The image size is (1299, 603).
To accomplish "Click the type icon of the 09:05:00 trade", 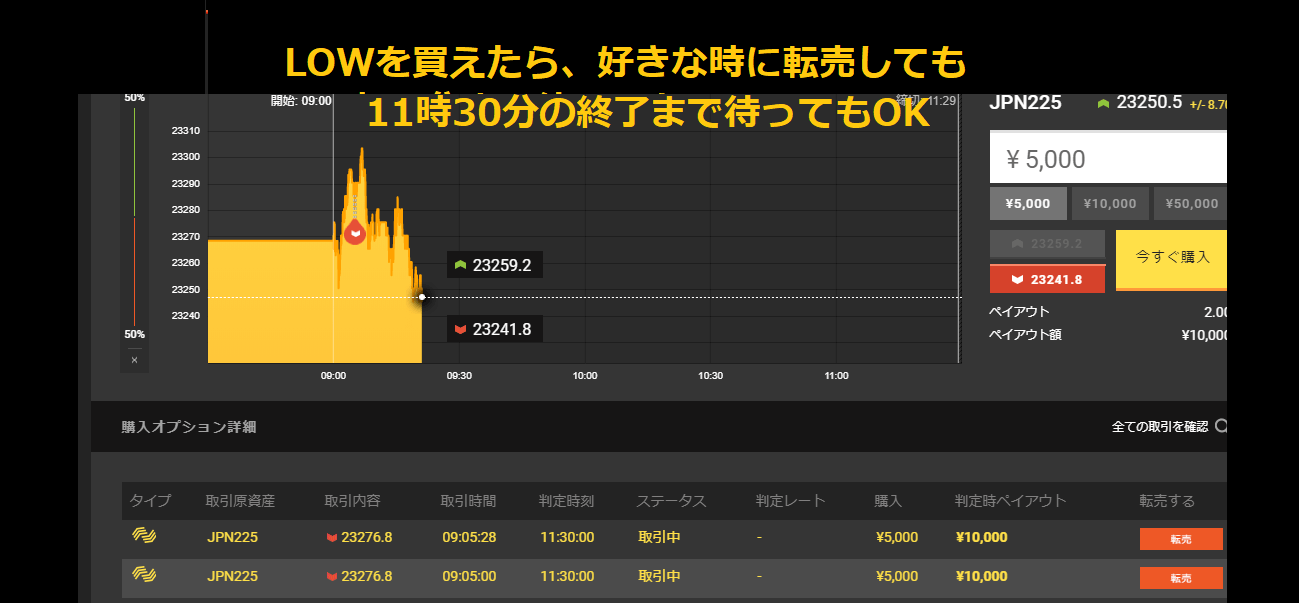I will pos(144,575).
